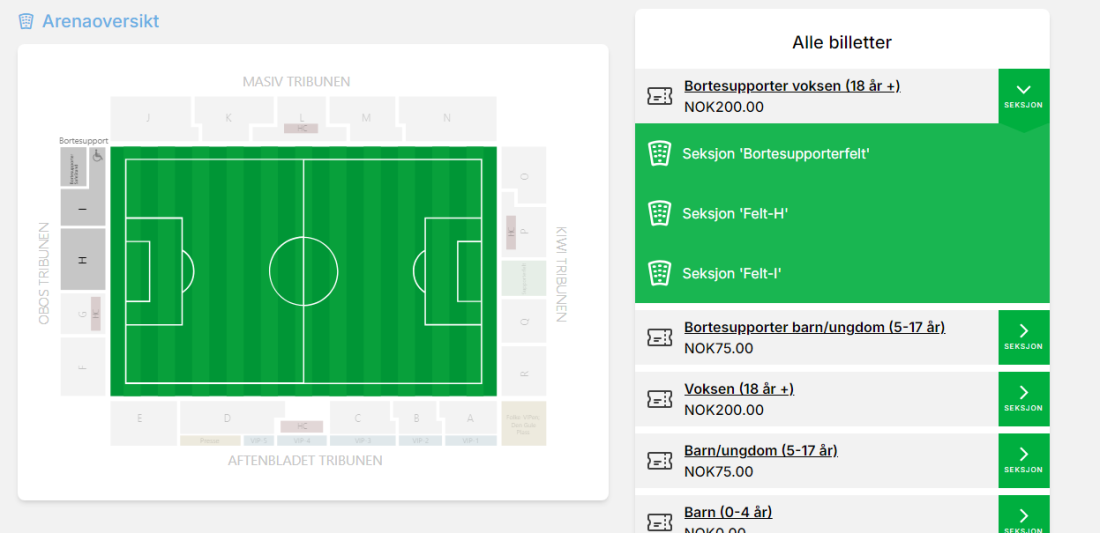Open the Bortesupporter voksen (18 år +) link
Viewport: 1100px width, 533px height.
click(792, 86)
